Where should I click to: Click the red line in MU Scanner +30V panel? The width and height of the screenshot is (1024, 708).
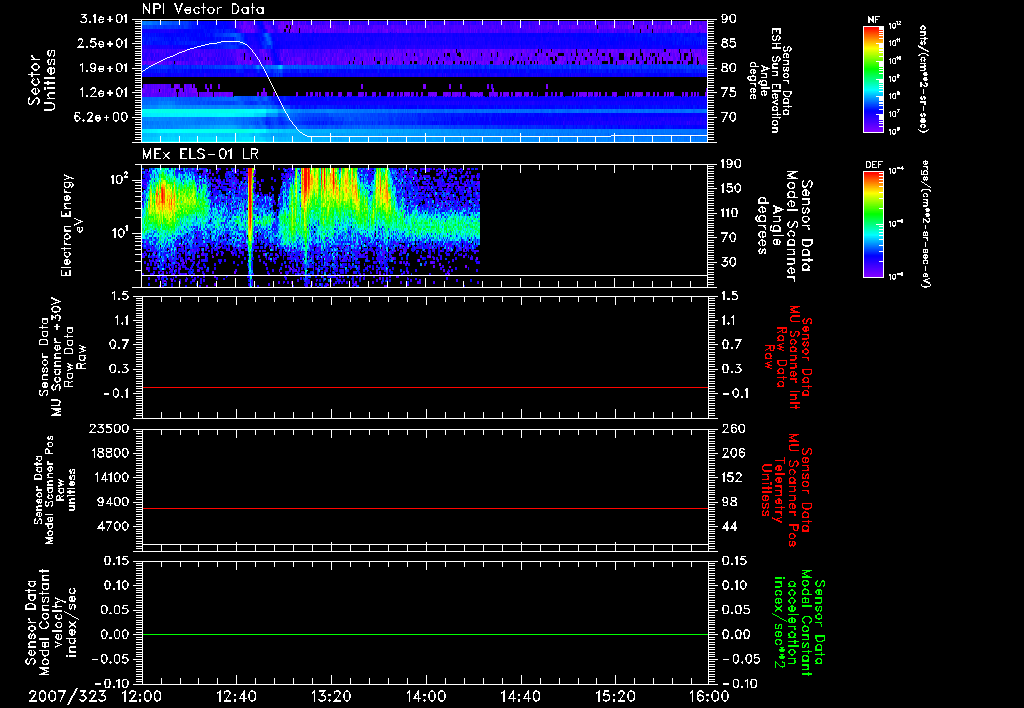point(425,387)
